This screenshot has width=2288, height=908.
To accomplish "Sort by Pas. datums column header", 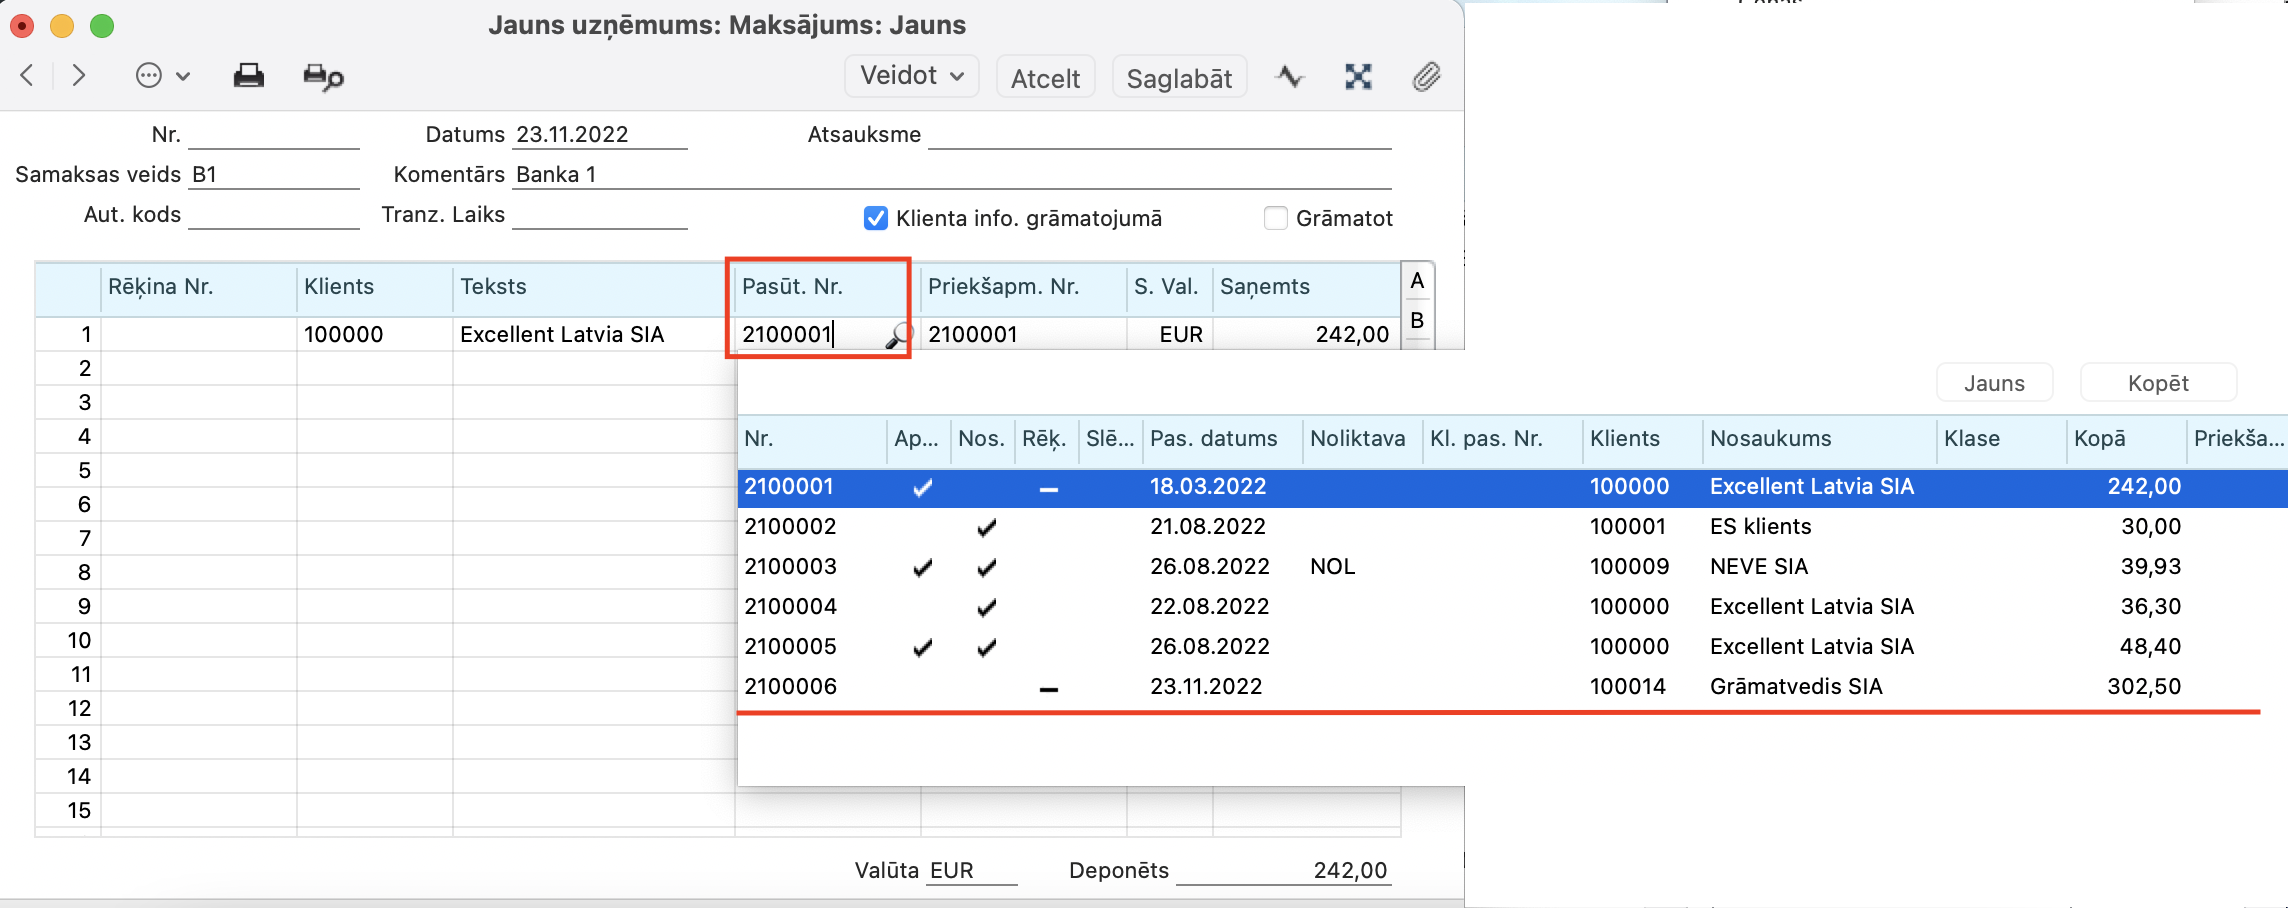I will coord(1213,439).
